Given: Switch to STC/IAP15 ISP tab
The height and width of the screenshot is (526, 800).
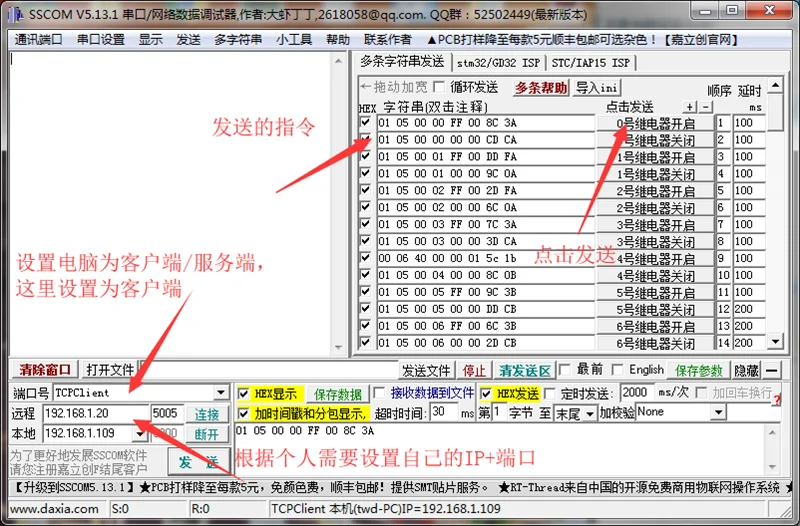Looking at the screenshot, I should [591, 63].
